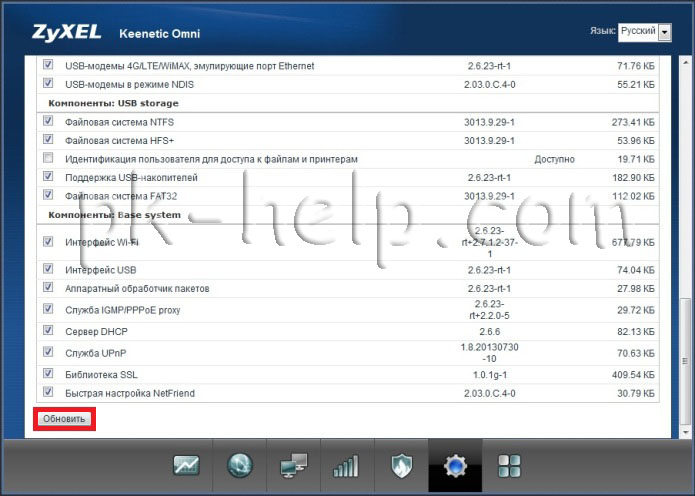This screenshot has height=496, width=695.
Task: Click the Обновить button
Action: [x=64, y=419]
